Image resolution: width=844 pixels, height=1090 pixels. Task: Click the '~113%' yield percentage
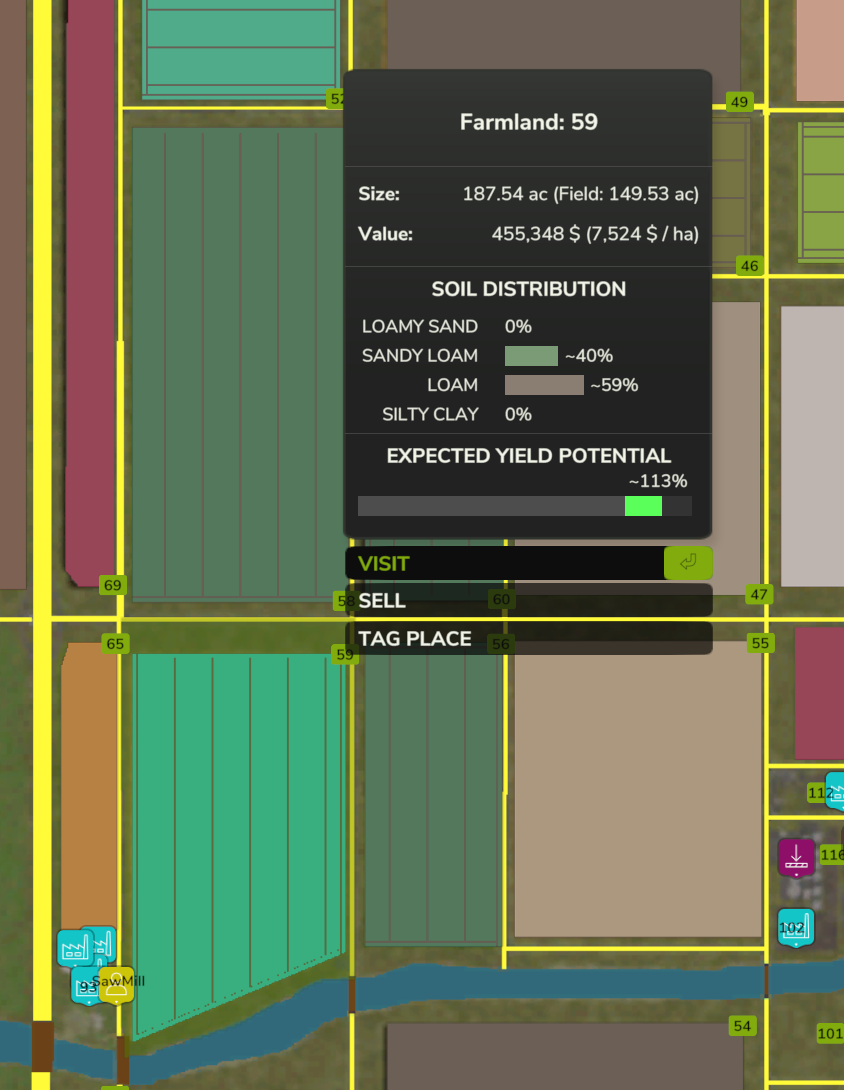pyautogui.click(x=658, y=481)
